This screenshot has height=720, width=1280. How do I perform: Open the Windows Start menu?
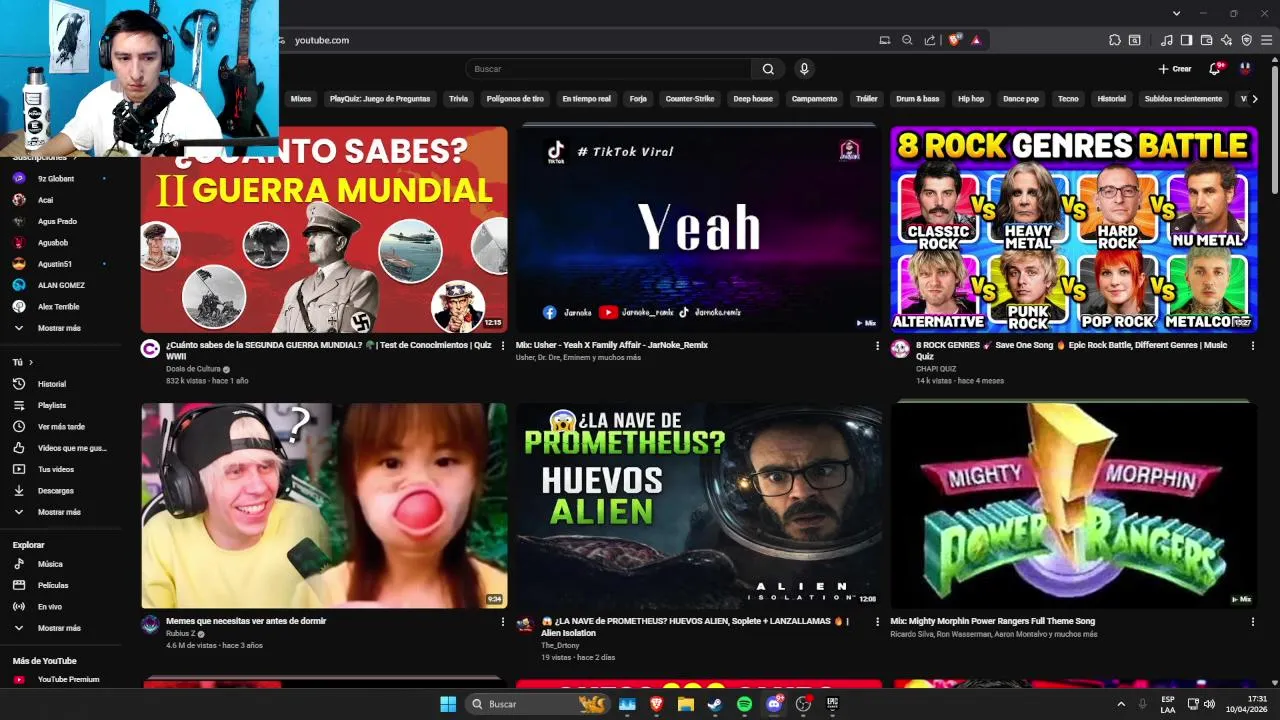pos(448,704)
